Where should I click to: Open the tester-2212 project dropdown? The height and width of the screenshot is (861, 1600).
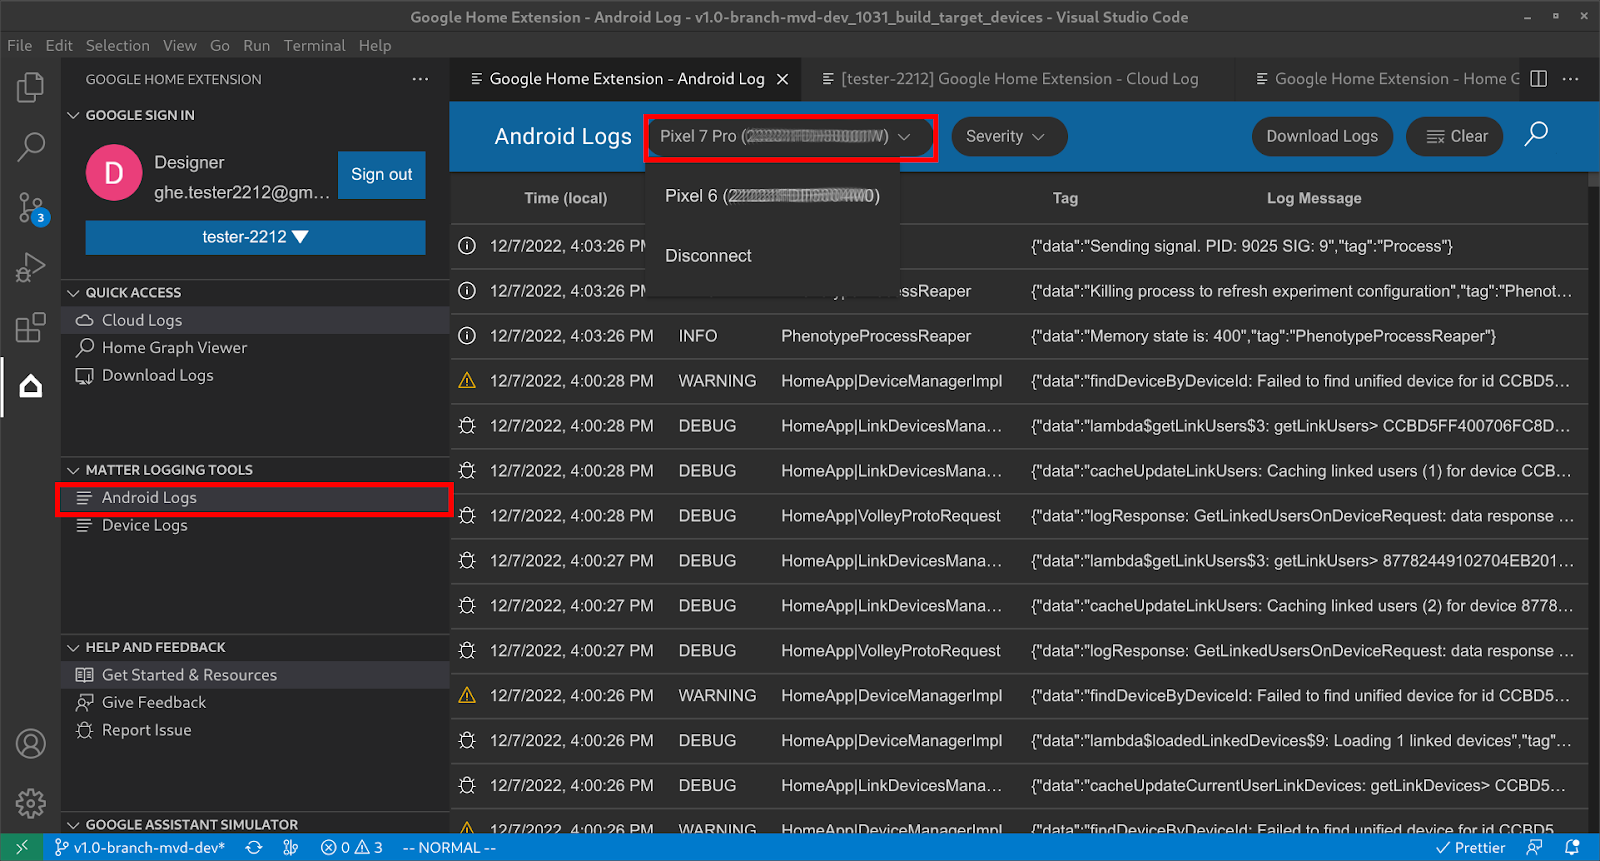click(x=255, y=237)
